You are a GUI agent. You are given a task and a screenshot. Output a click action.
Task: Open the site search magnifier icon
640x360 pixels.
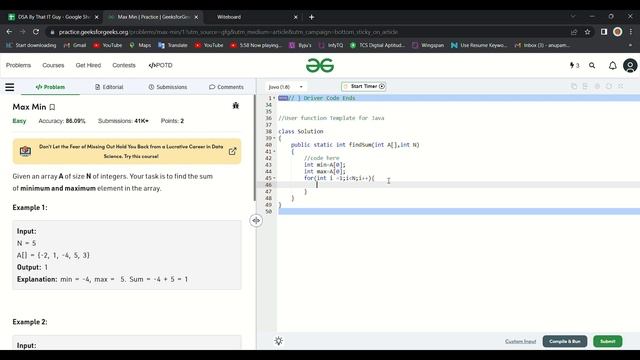pos(592,65)
